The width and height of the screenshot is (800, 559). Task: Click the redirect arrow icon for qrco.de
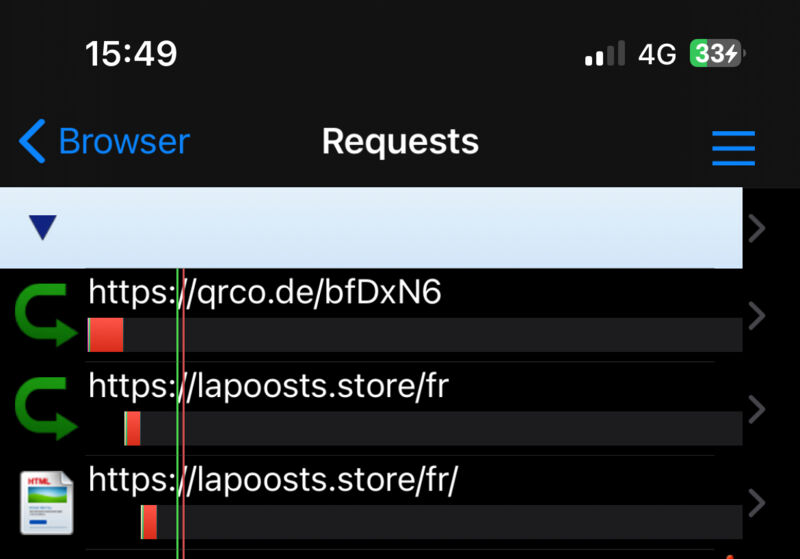(46, 315)
